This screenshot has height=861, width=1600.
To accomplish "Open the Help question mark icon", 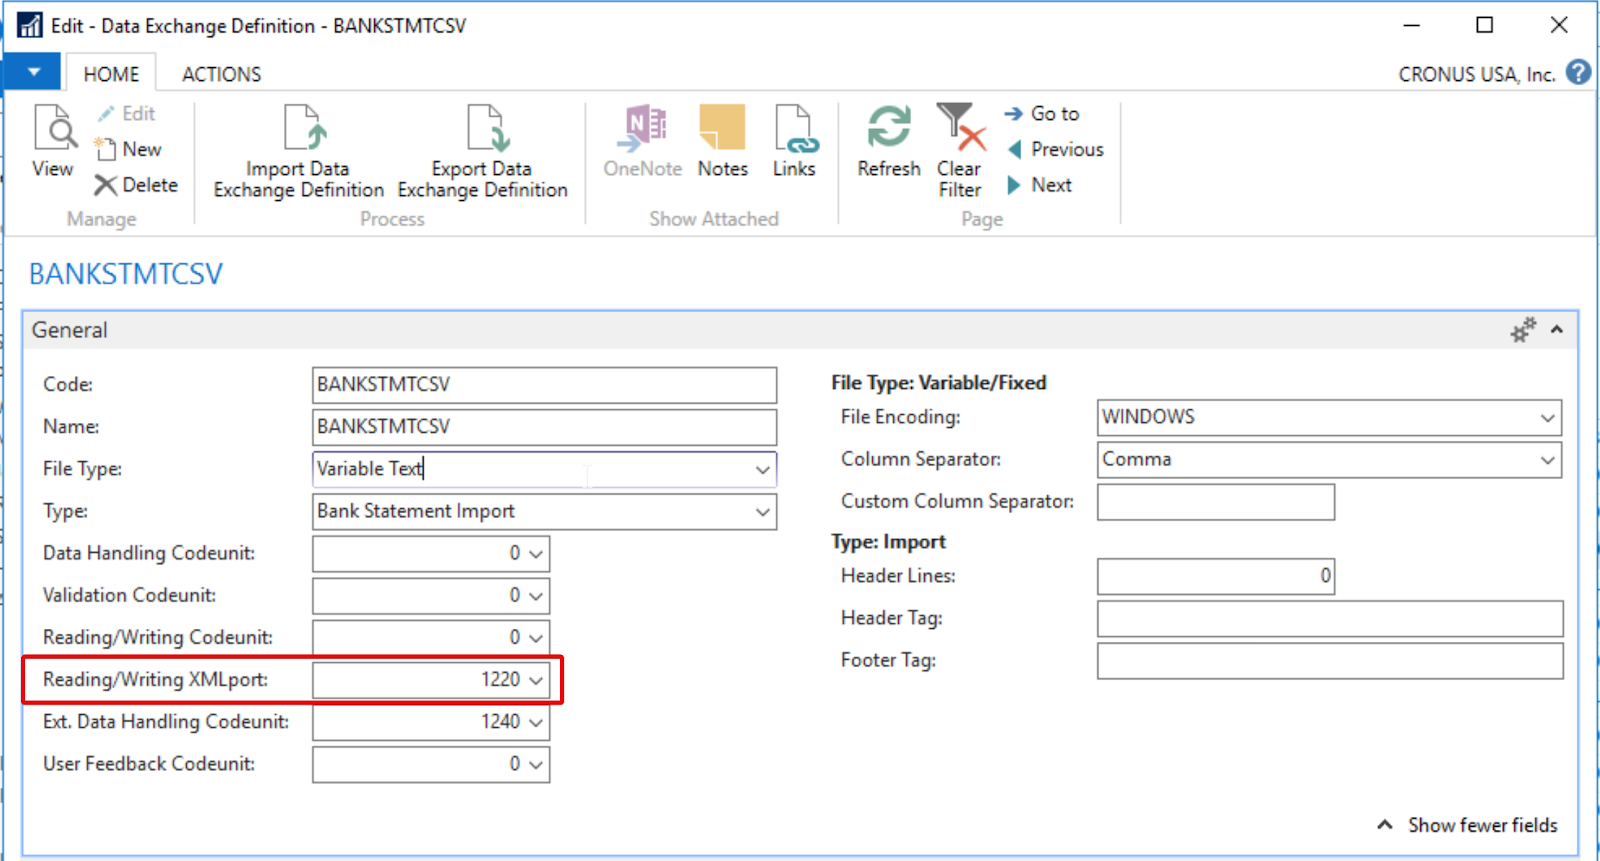I will (x=1579, y=73).
